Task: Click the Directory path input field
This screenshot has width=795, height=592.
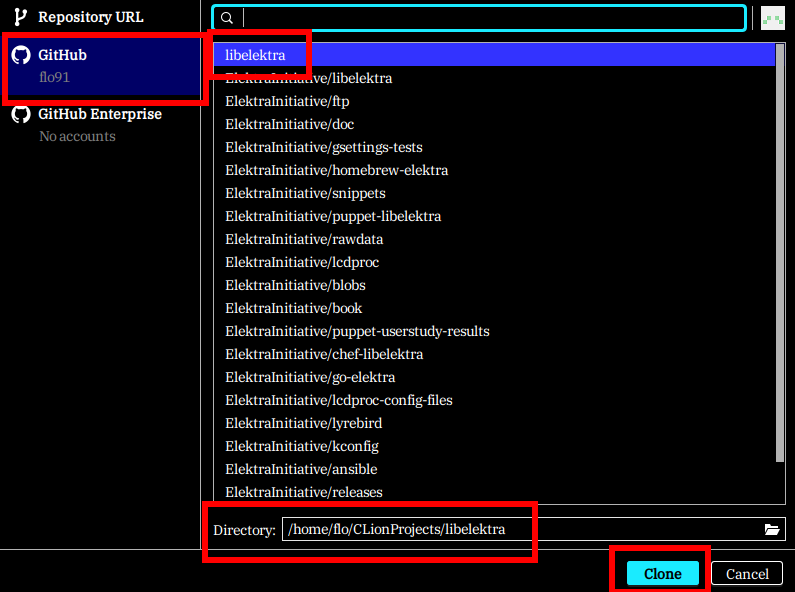Action: tap(520, 529)
